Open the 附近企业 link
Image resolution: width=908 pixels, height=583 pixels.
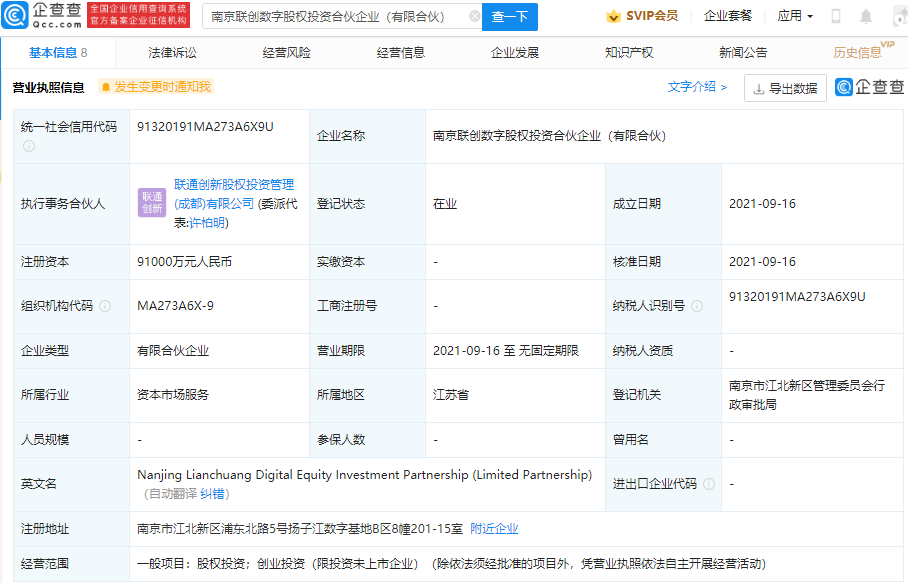494,529
